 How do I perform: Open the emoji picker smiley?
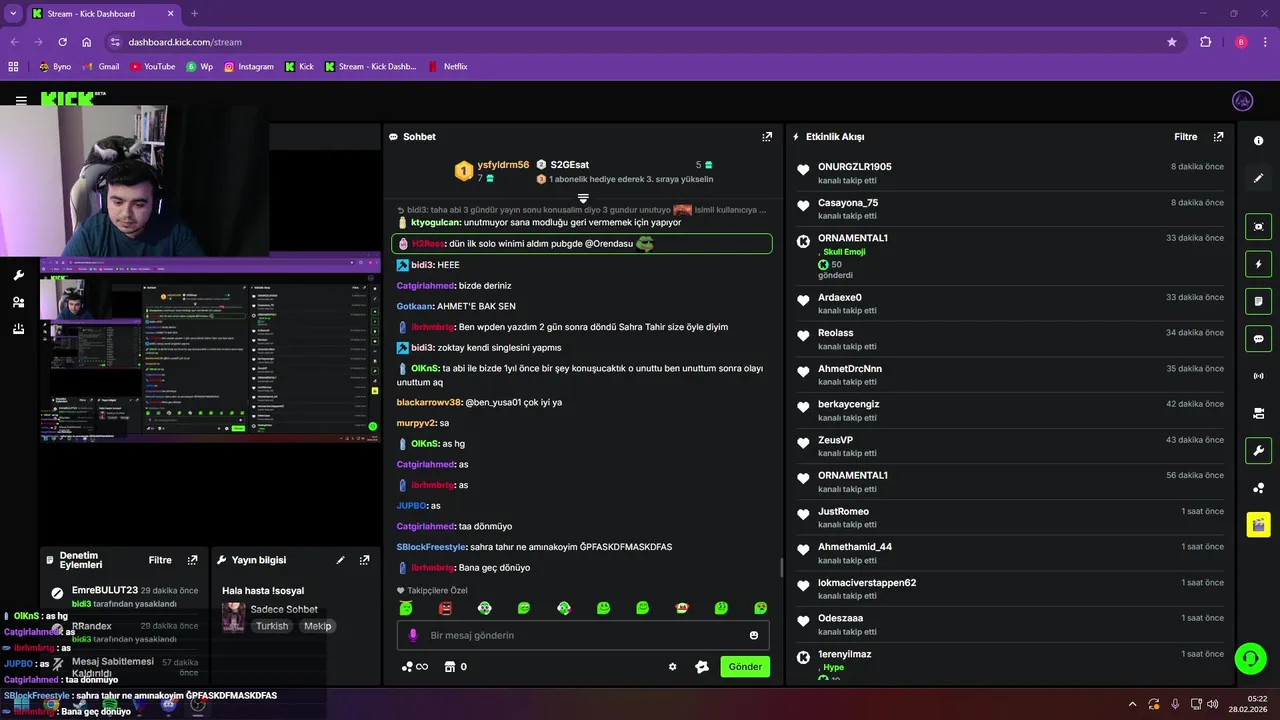pos(754,635)
